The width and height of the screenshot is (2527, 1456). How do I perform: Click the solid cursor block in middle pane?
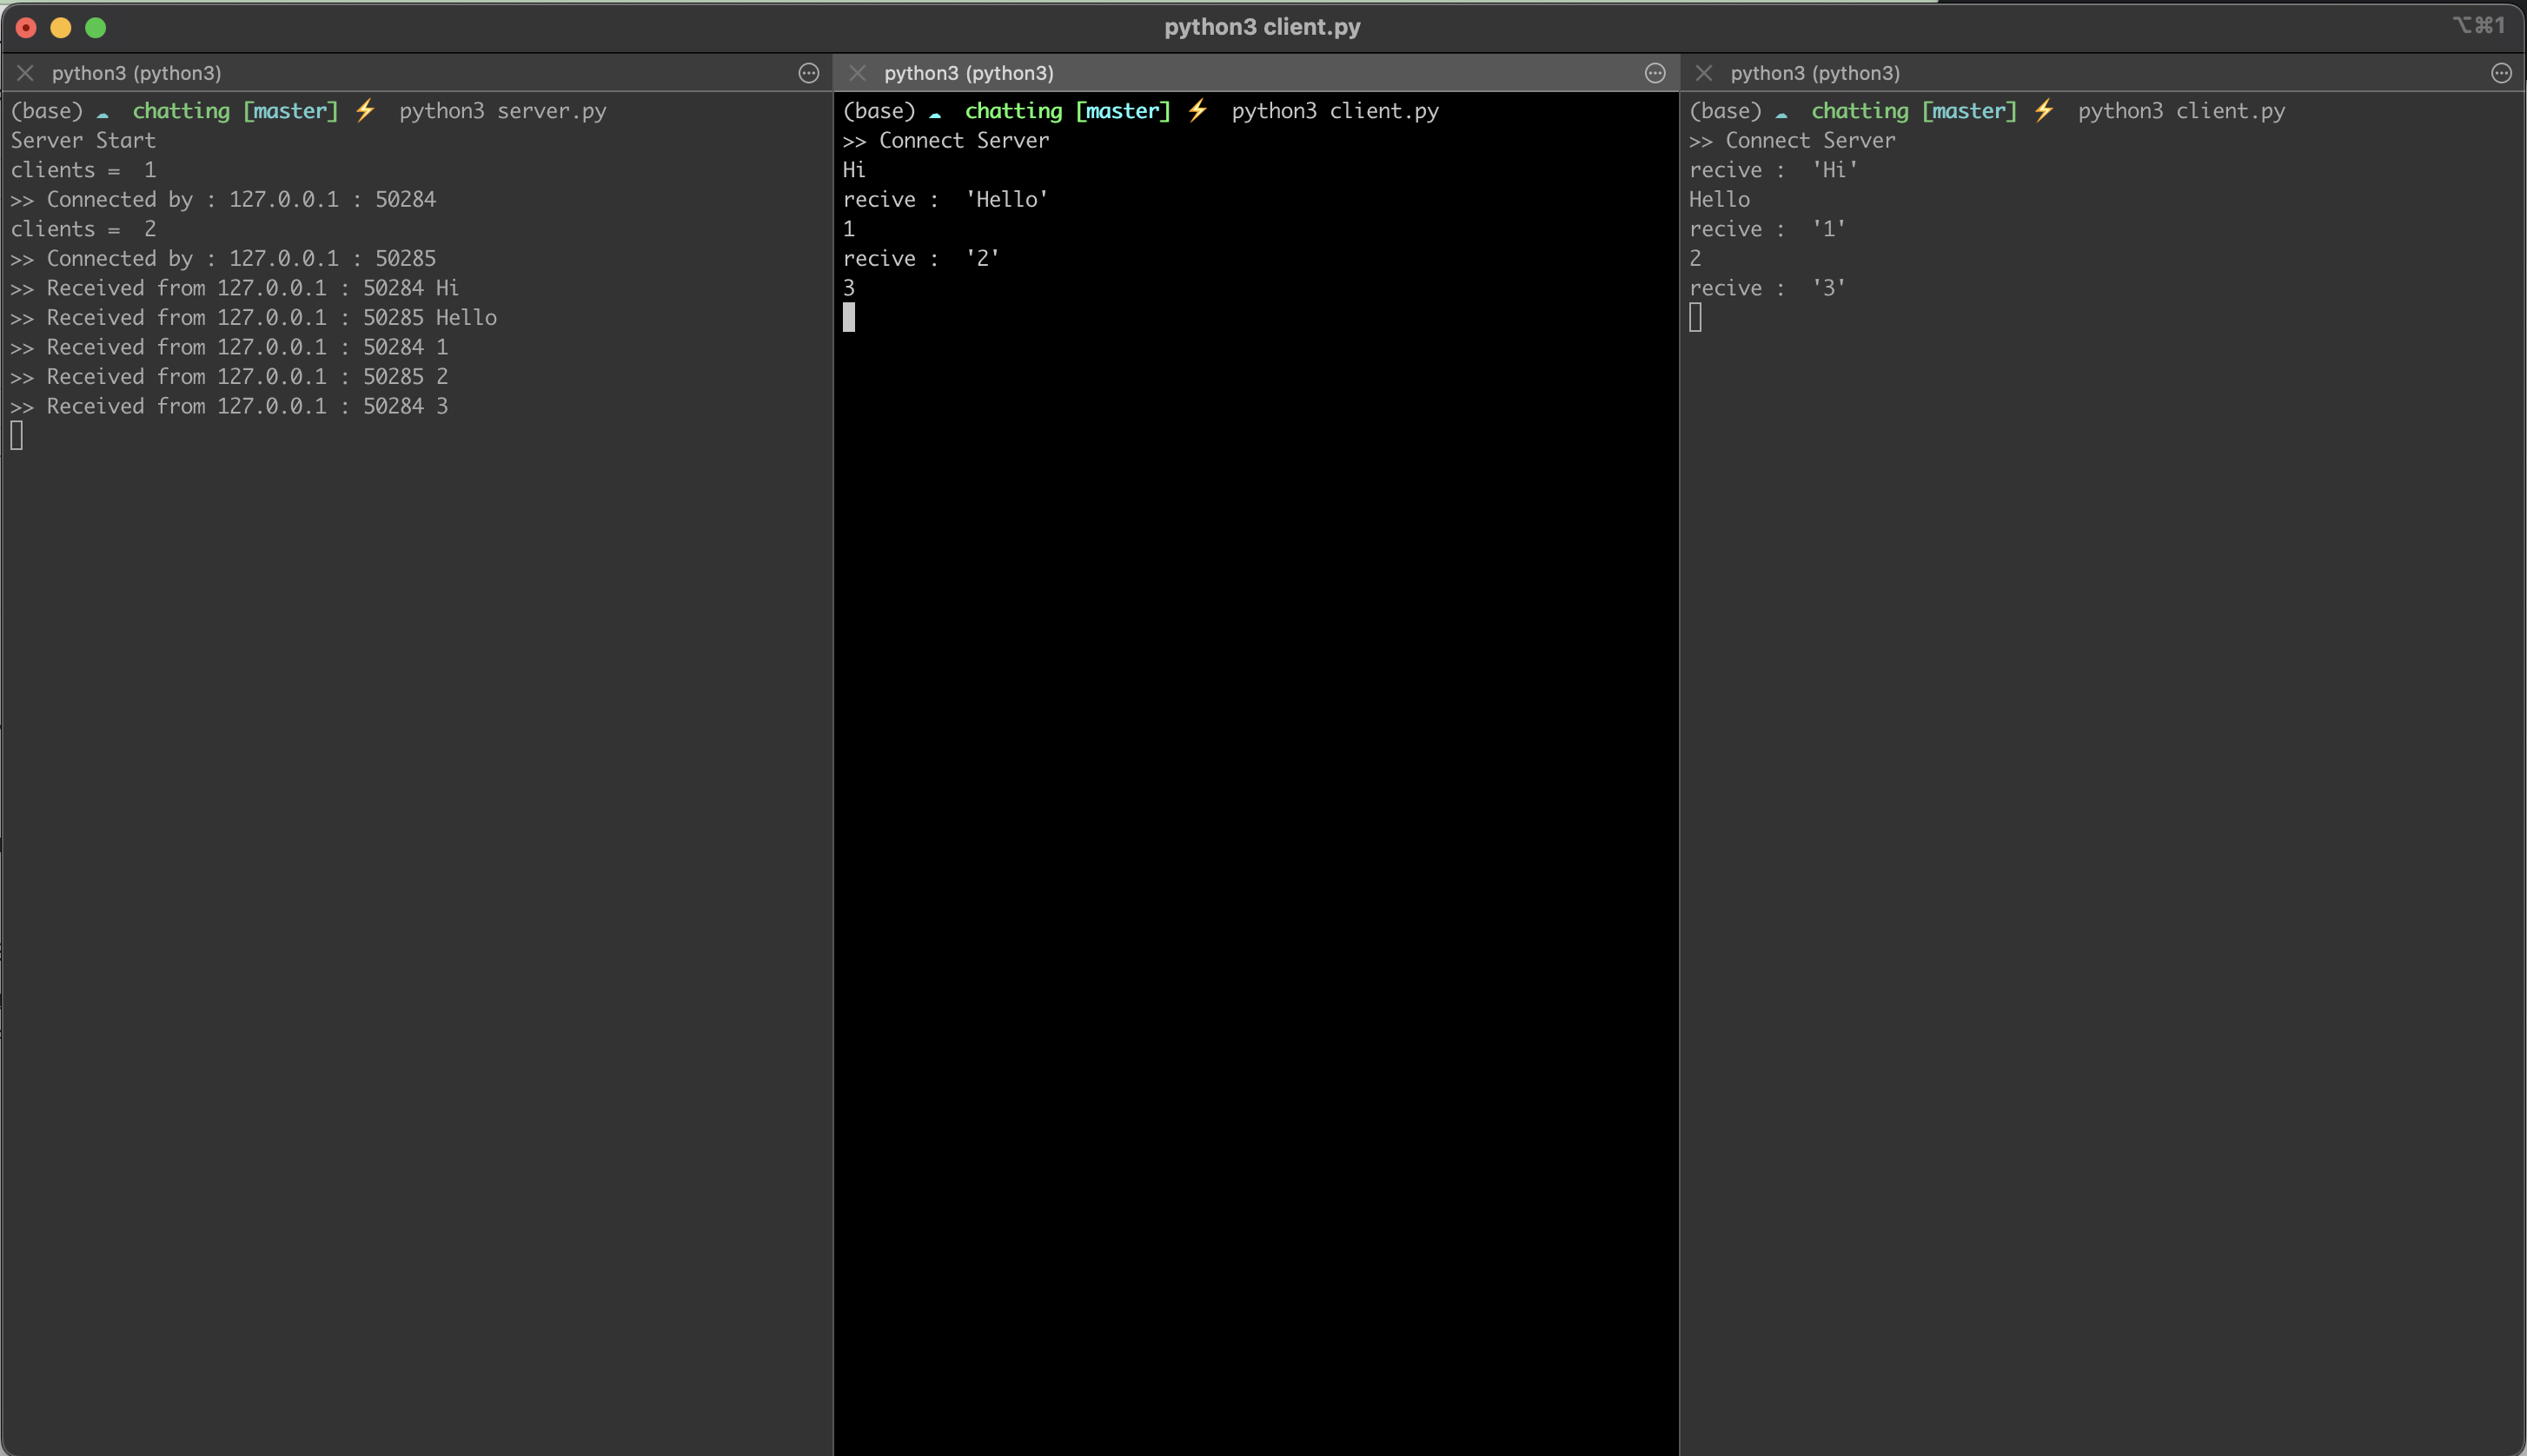coord(849,317)
